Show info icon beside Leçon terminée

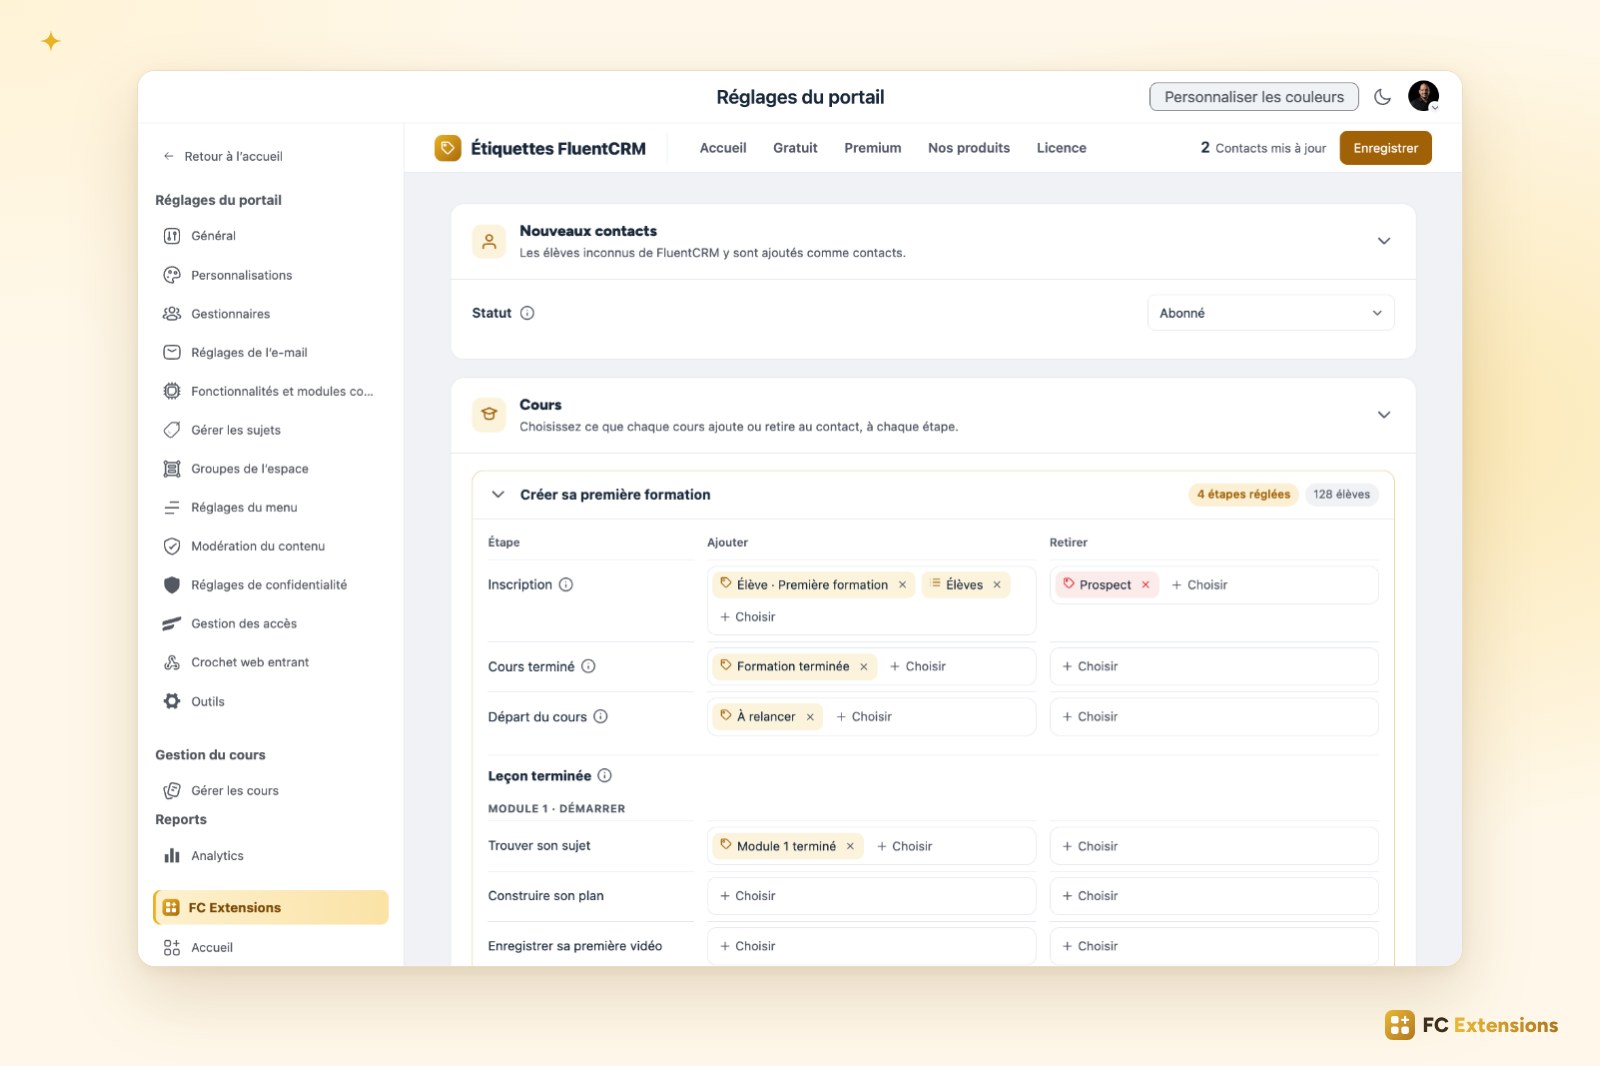click(605, 775)
